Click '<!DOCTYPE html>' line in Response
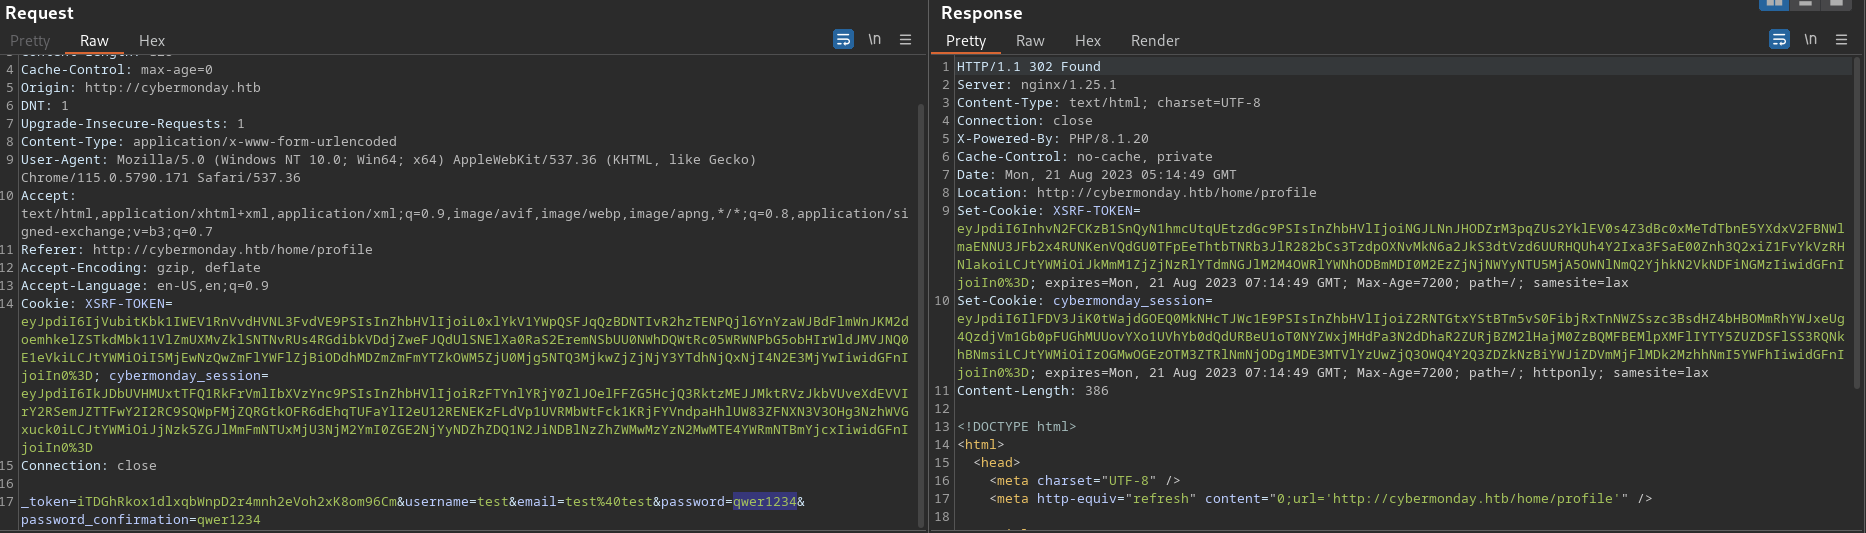The image size is (1866, 533). point(1017,427)
